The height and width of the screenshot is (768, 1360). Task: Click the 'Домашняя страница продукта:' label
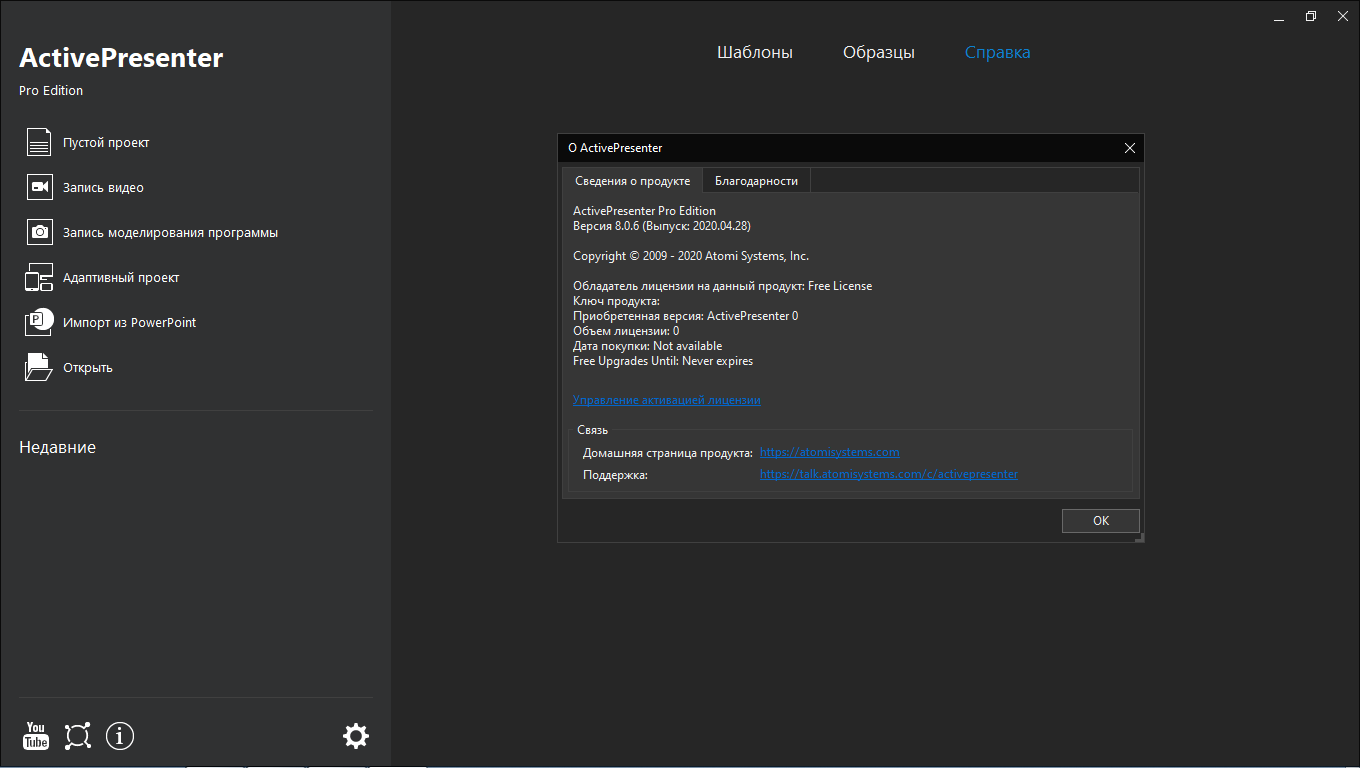click(668, 453)
